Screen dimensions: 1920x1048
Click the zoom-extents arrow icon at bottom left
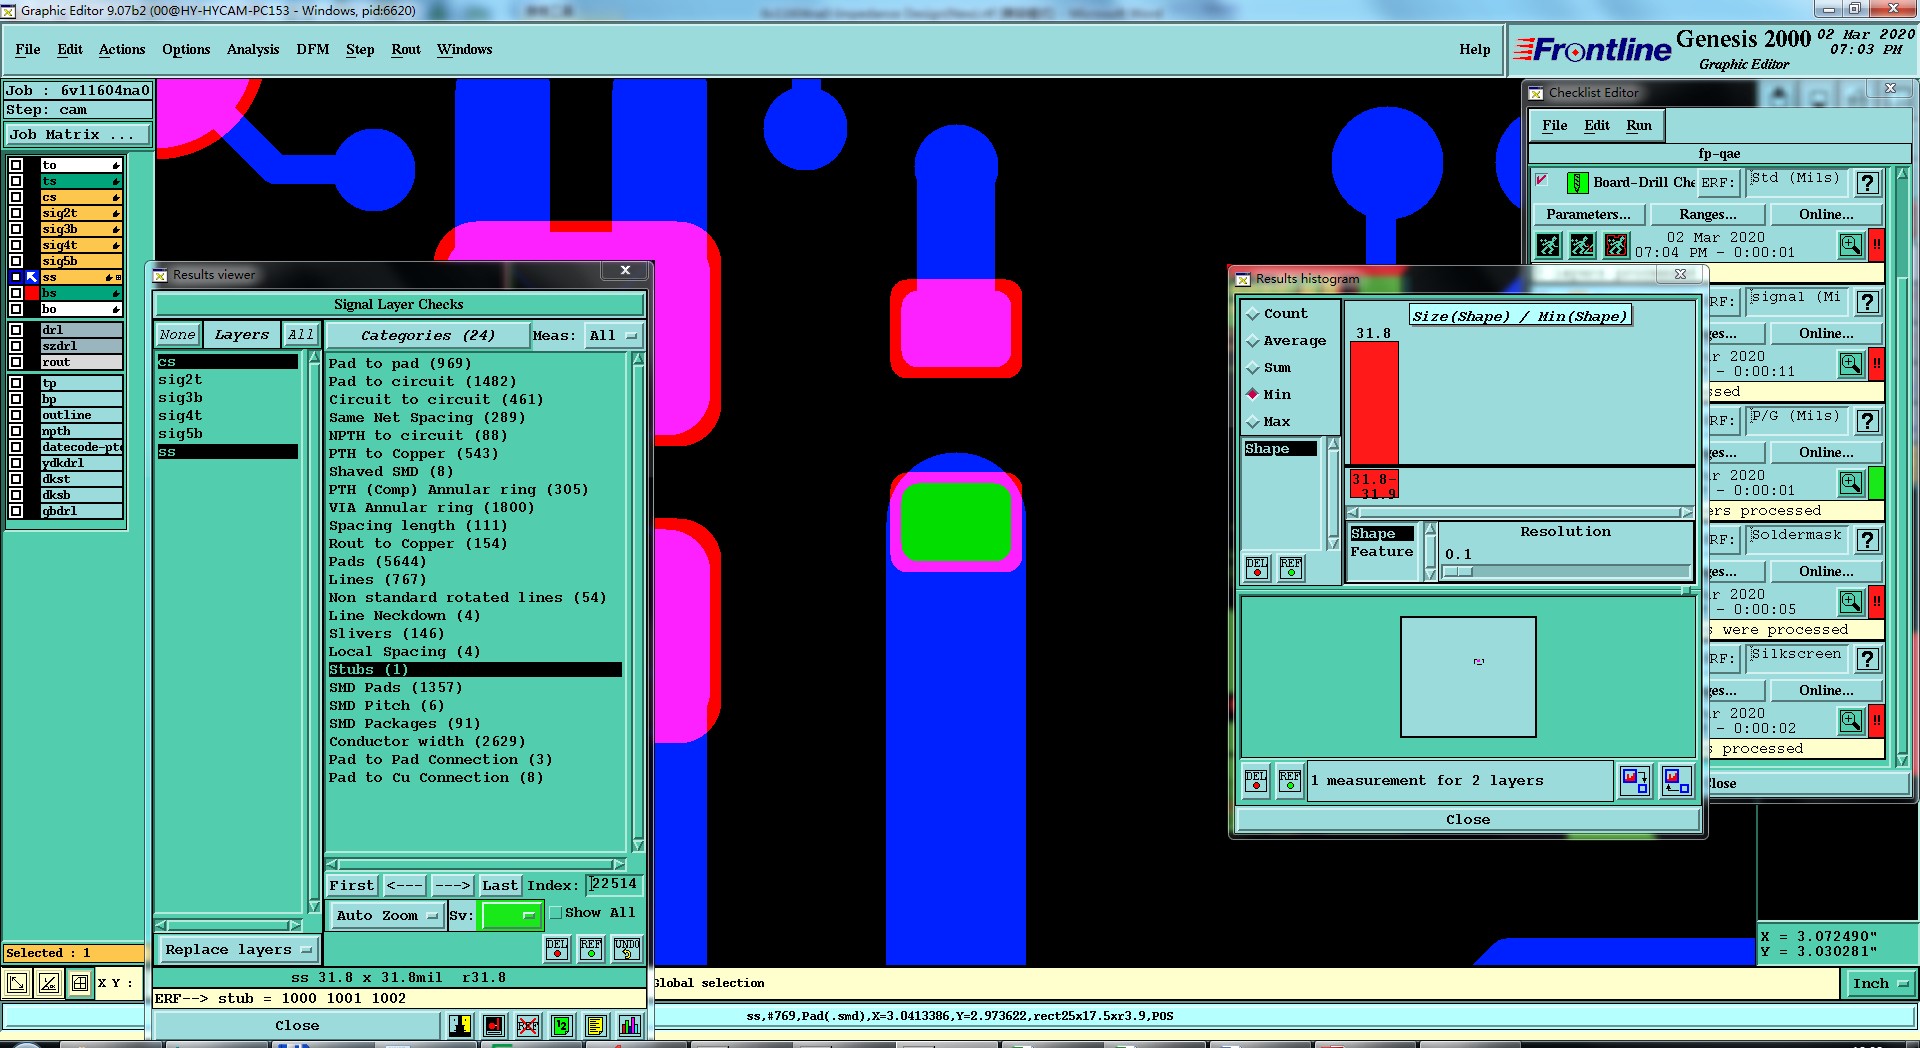[x=17, y=983]
